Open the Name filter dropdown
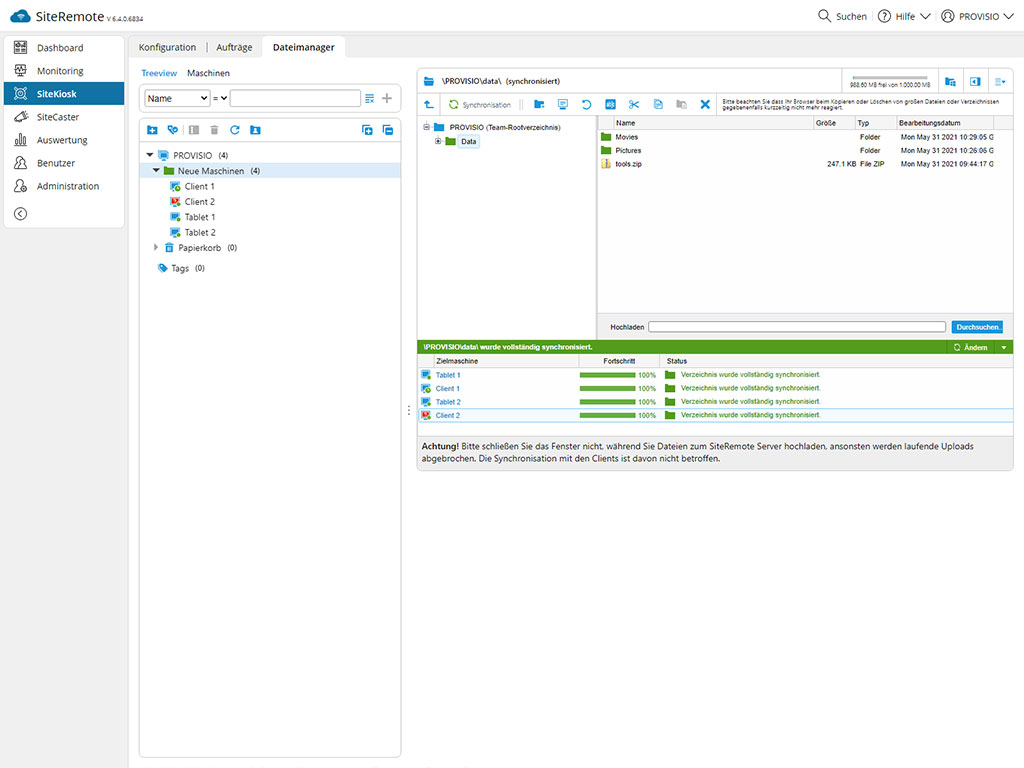 (177, 98)
